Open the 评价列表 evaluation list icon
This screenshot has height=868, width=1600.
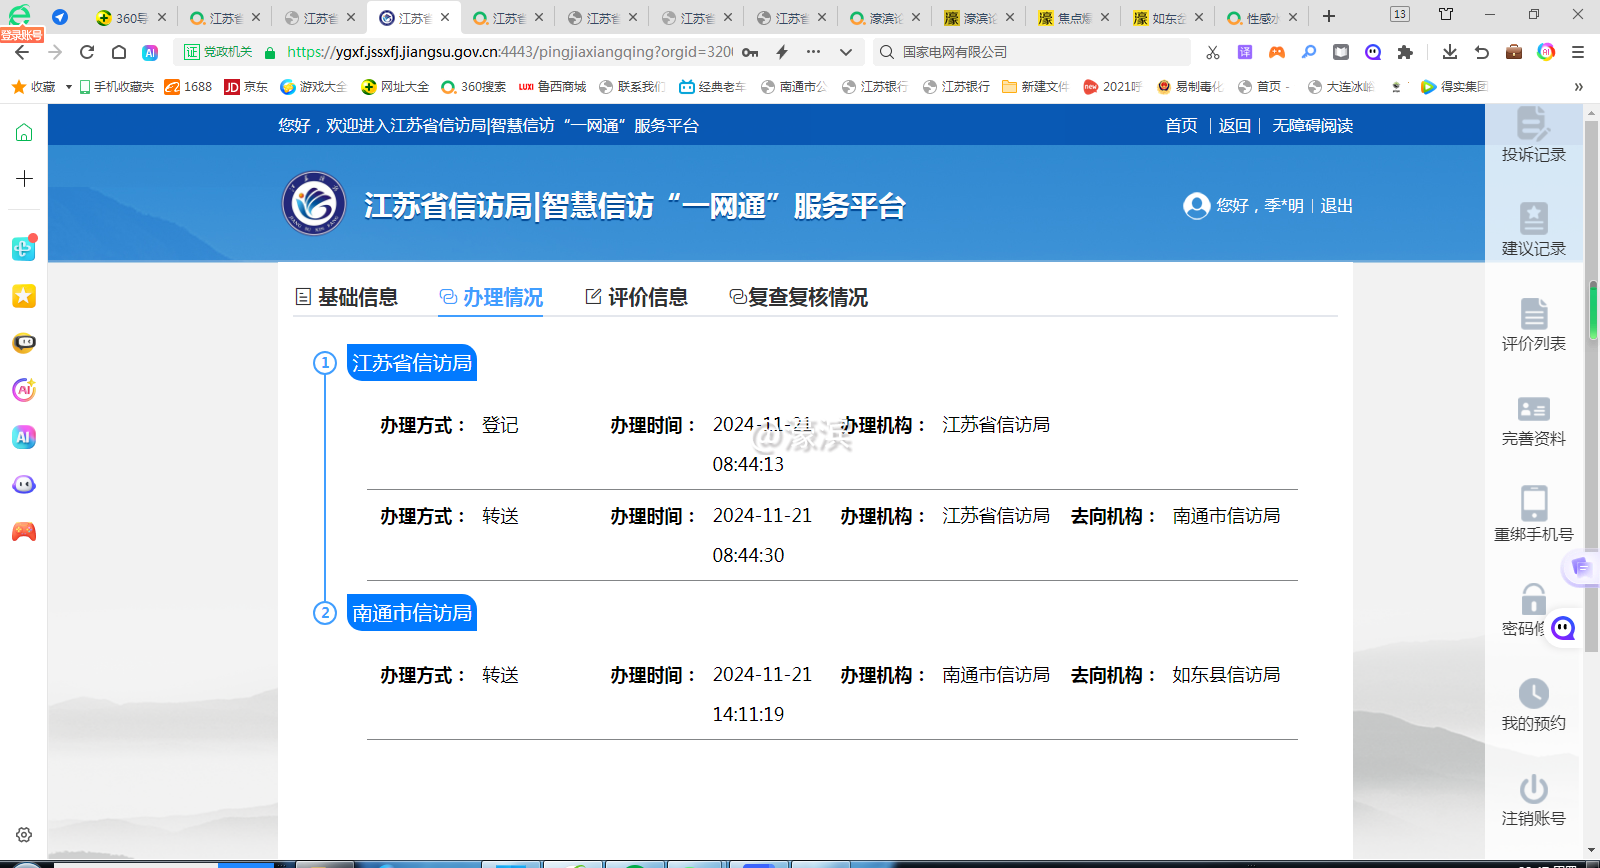point(1533,313)
